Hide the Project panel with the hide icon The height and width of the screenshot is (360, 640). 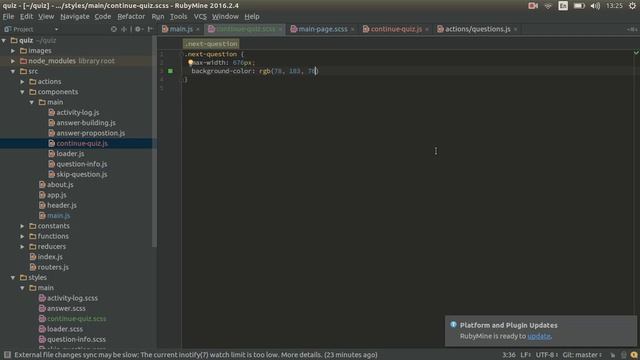pos(150,29)
